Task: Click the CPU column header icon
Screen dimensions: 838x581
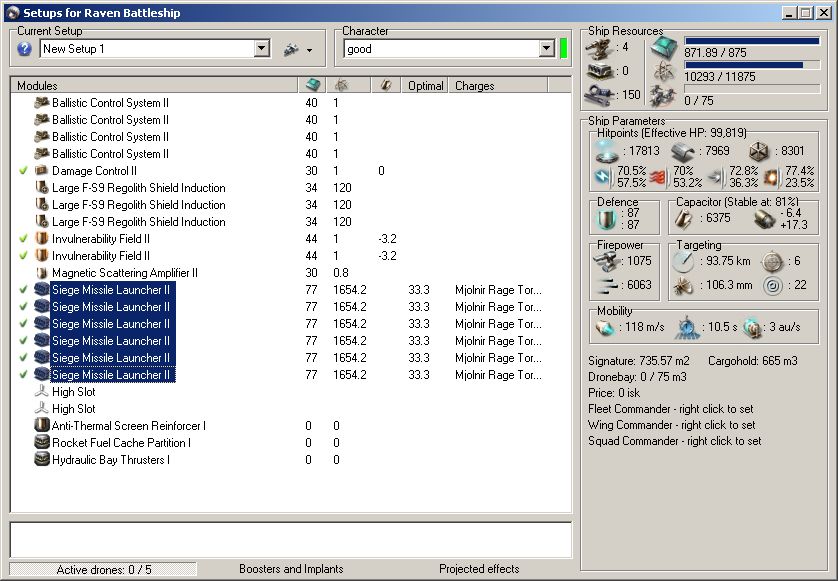Action: coord(313,86)
